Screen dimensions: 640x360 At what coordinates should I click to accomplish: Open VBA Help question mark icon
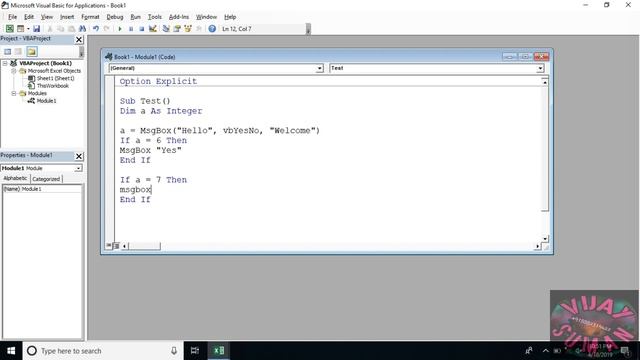(x=212, y=29)
